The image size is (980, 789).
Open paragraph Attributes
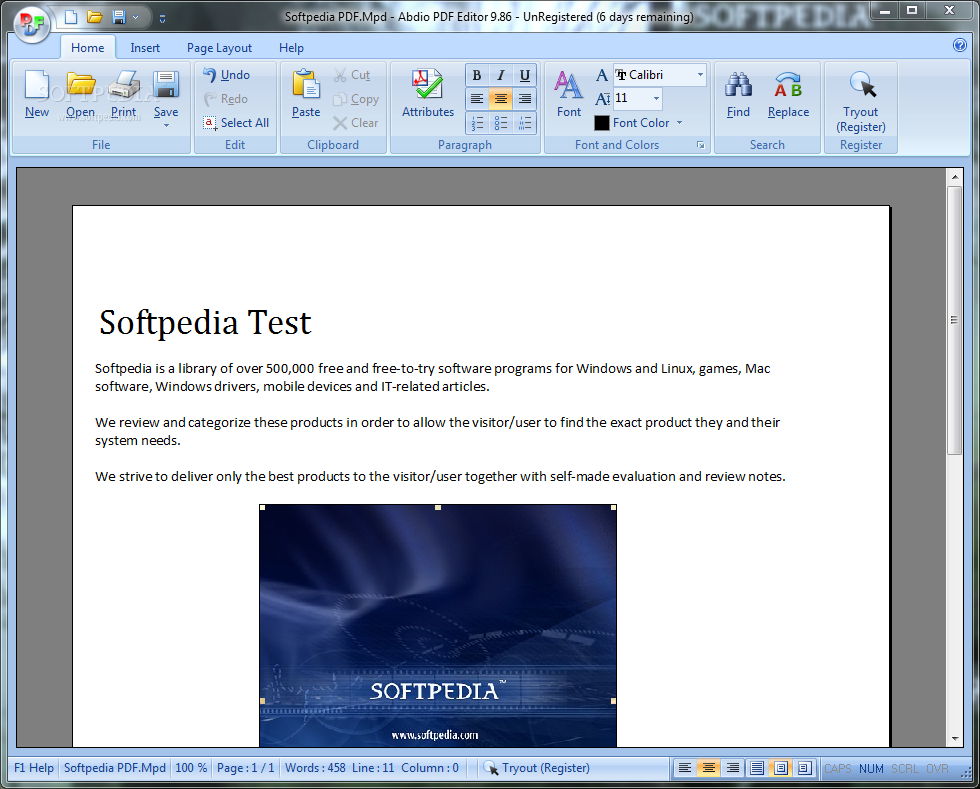pyautogui.click(x=428, y=94)
